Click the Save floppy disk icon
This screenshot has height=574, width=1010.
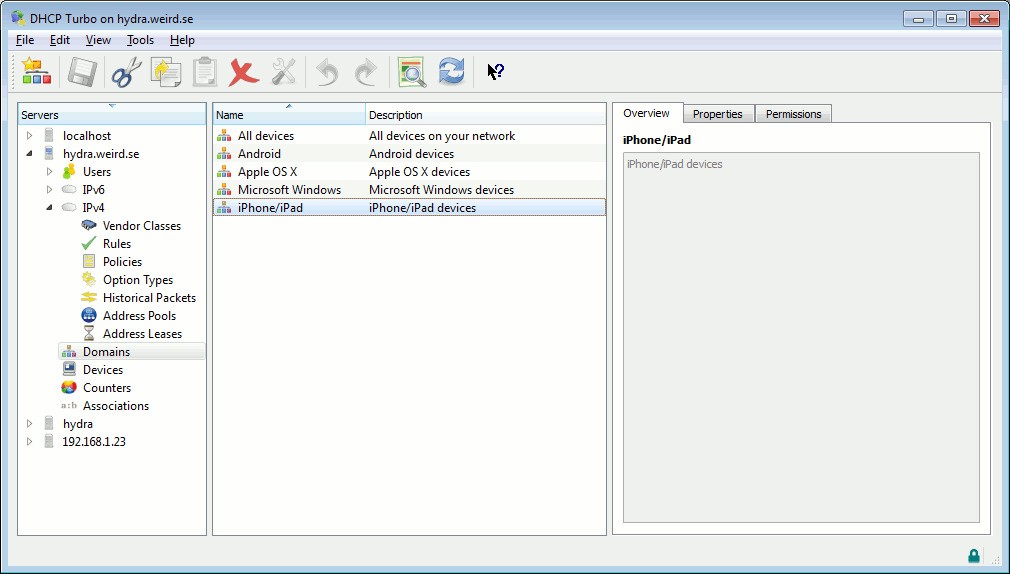(x=82, y=72)
